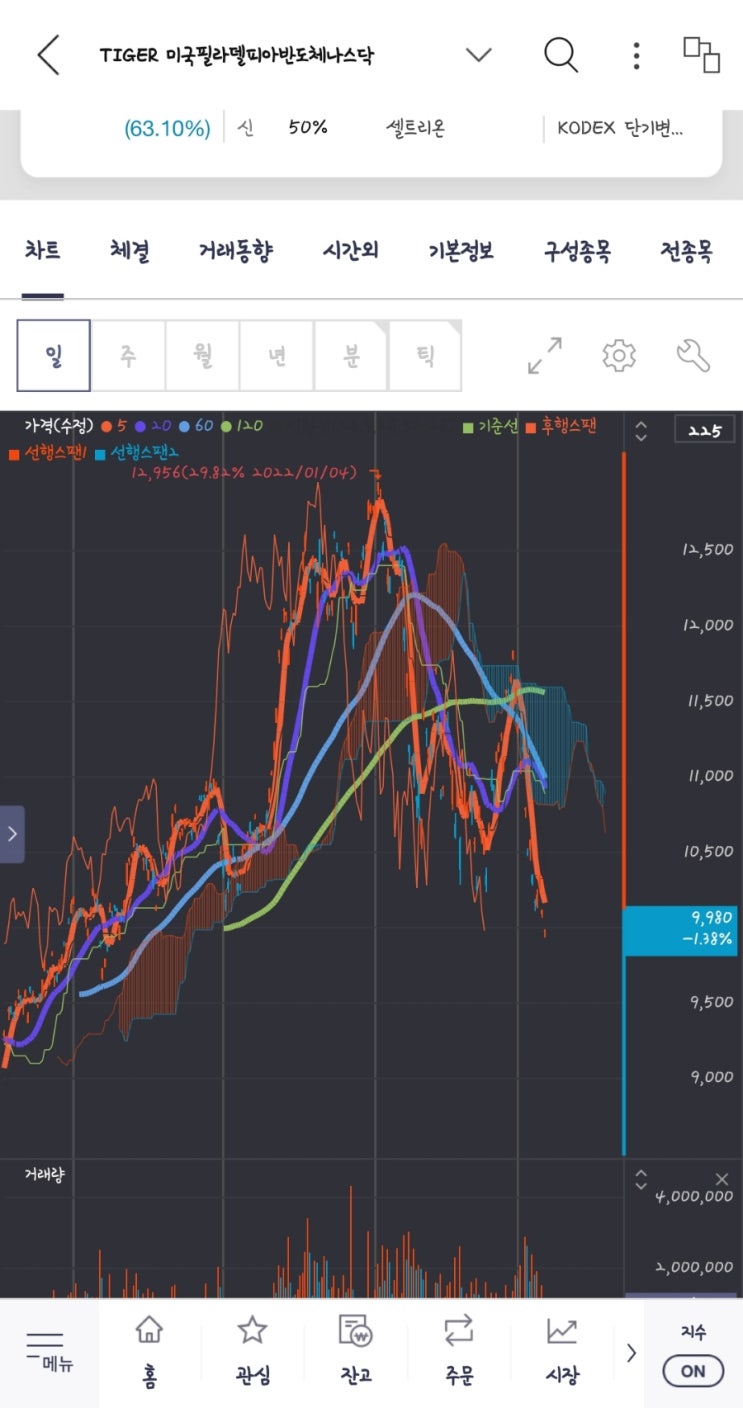Viewport: 743px width, 1408px height.
Task: Tap the back arrow icon
Action: [x=48, y=55]
